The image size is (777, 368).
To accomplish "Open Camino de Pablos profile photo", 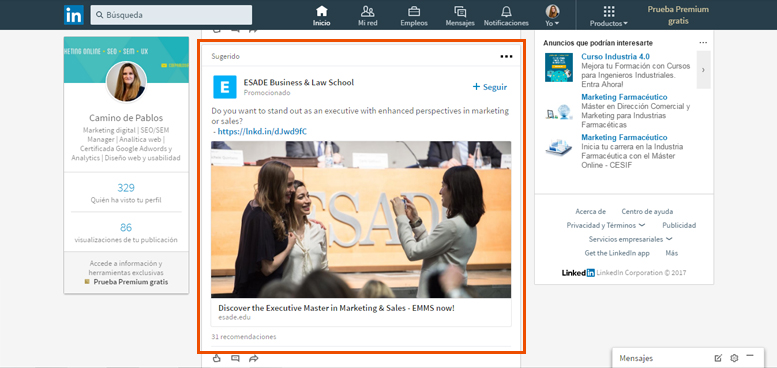I will click(126, 82).
